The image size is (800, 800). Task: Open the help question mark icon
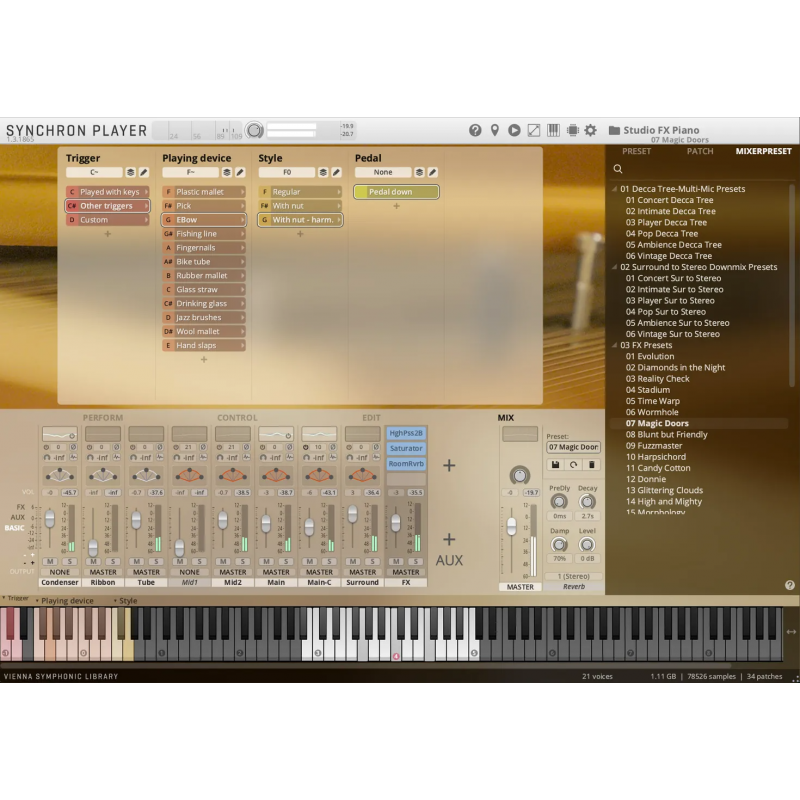pos(475,130)
